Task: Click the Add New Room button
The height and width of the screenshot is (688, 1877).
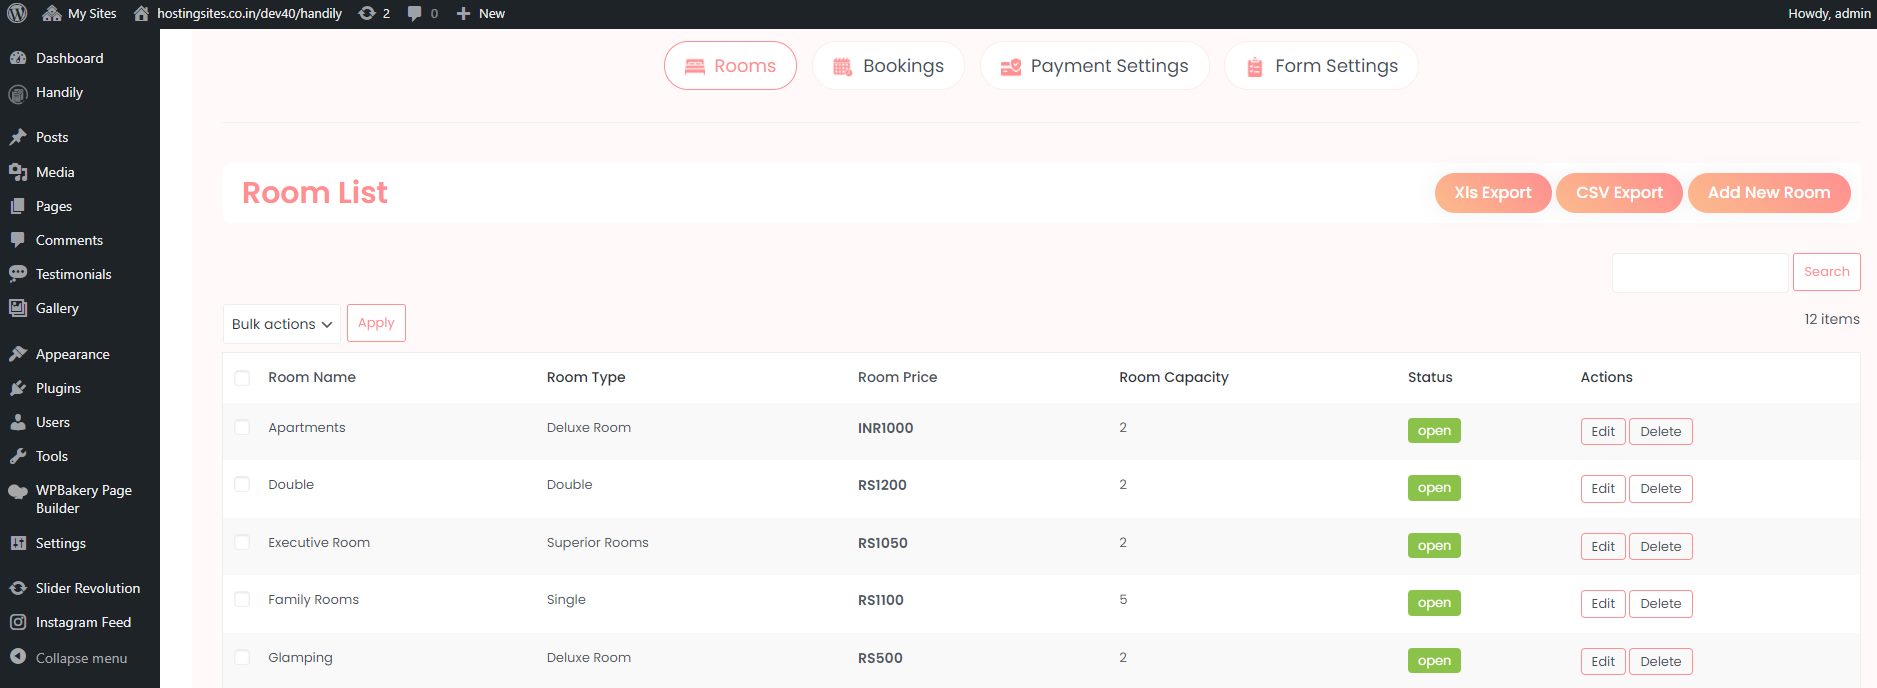Action: [1768, 193]
